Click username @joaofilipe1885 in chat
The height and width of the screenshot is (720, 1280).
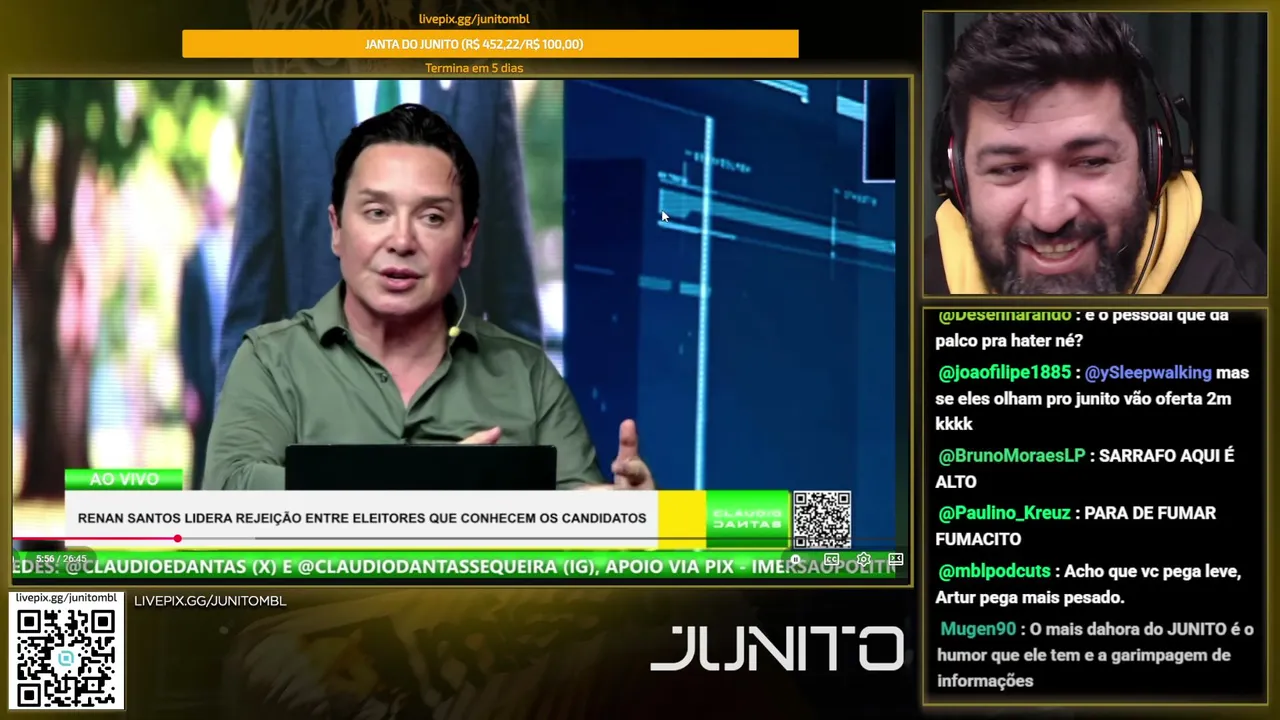(1004, 372)
